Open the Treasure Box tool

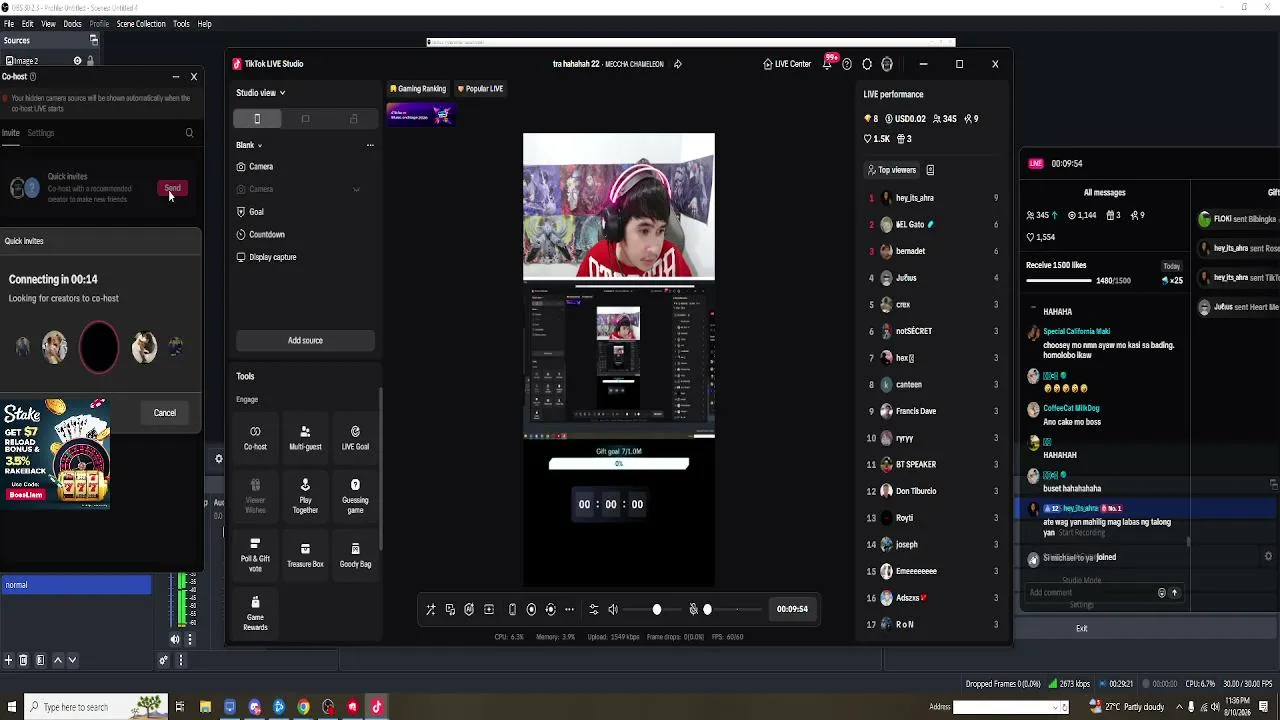[305, 555]
